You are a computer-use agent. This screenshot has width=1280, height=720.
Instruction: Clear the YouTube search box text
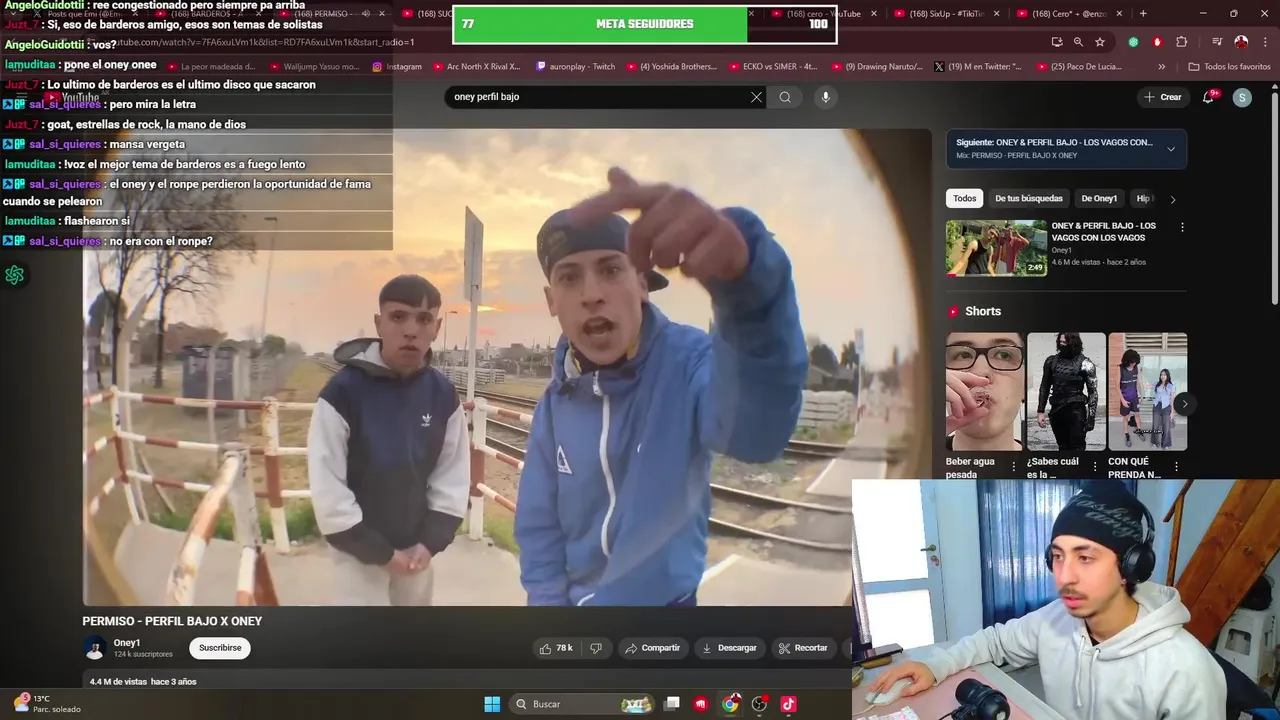click(756, 97)
